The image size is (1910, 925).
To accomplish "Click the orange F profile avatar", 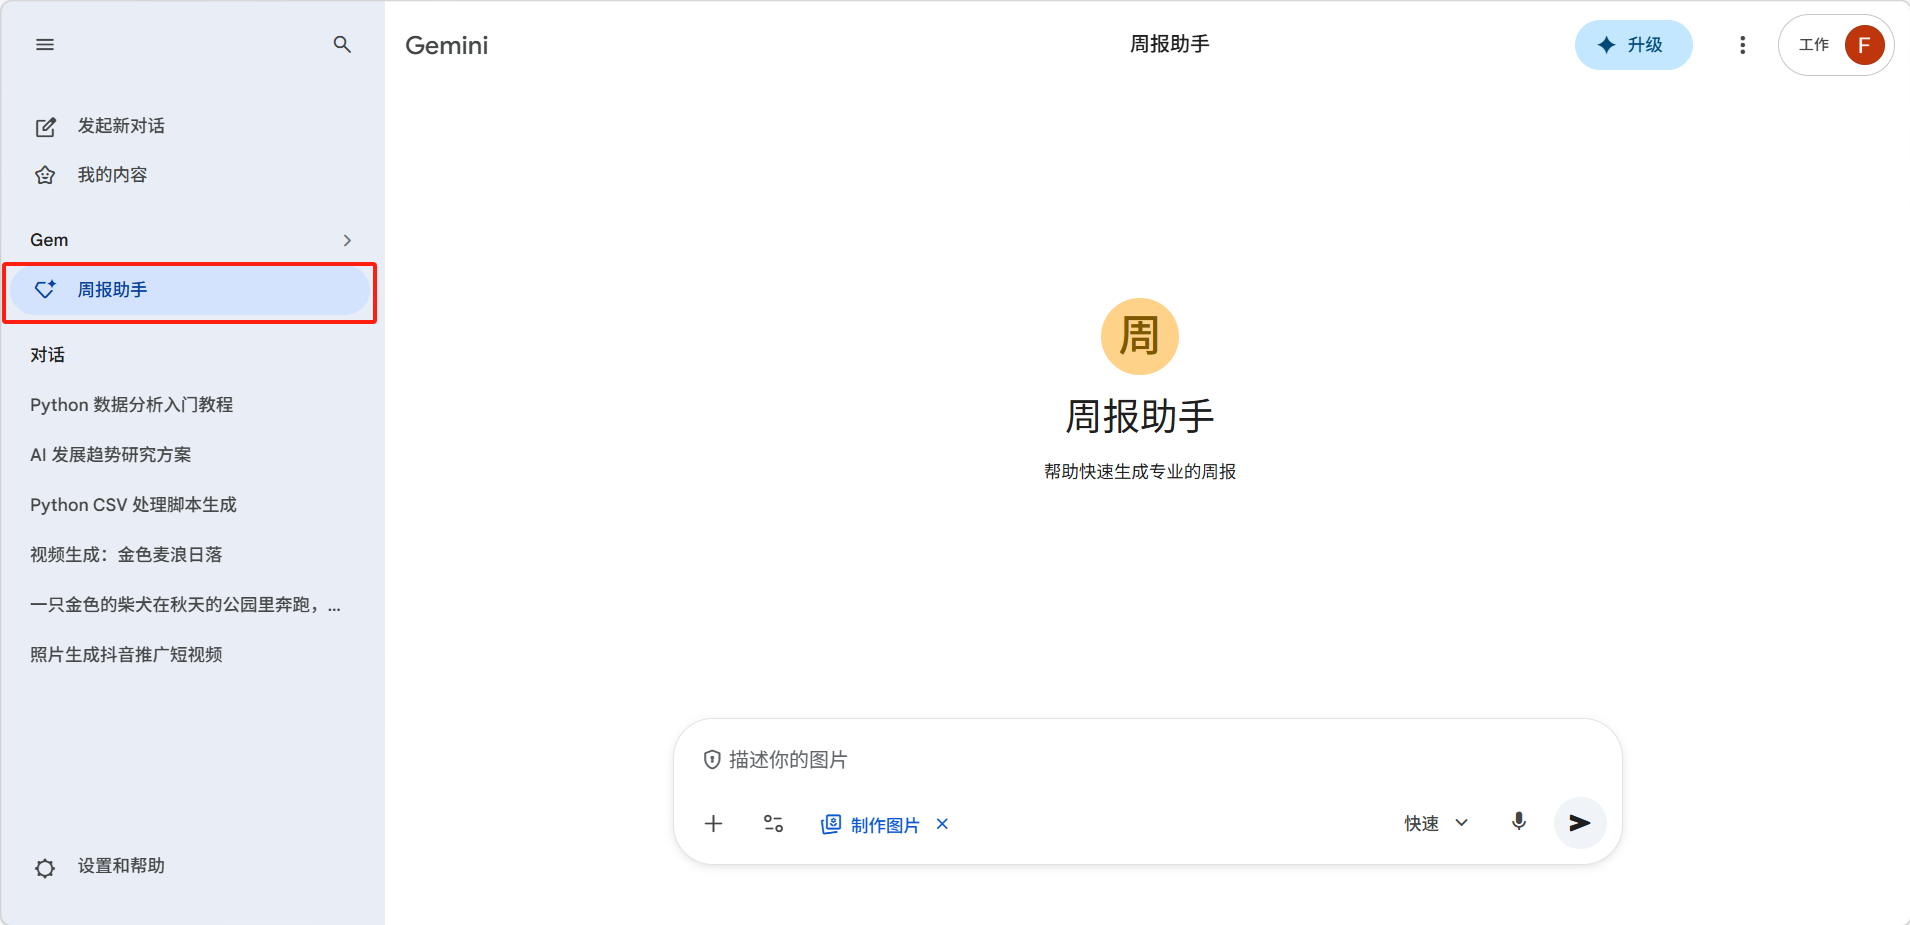I will click(x=1864, y=45).
